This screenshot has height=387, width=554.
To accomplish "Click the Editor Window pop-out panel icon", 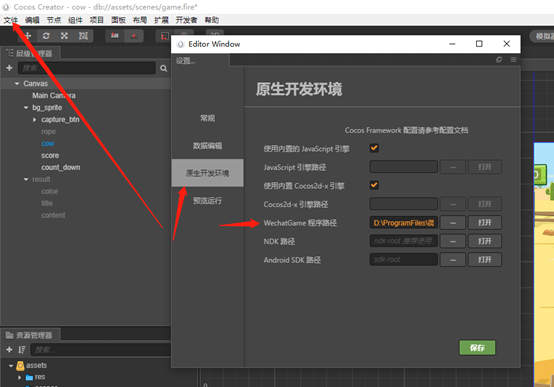I will pyautogui.click(x=499, y=60).
